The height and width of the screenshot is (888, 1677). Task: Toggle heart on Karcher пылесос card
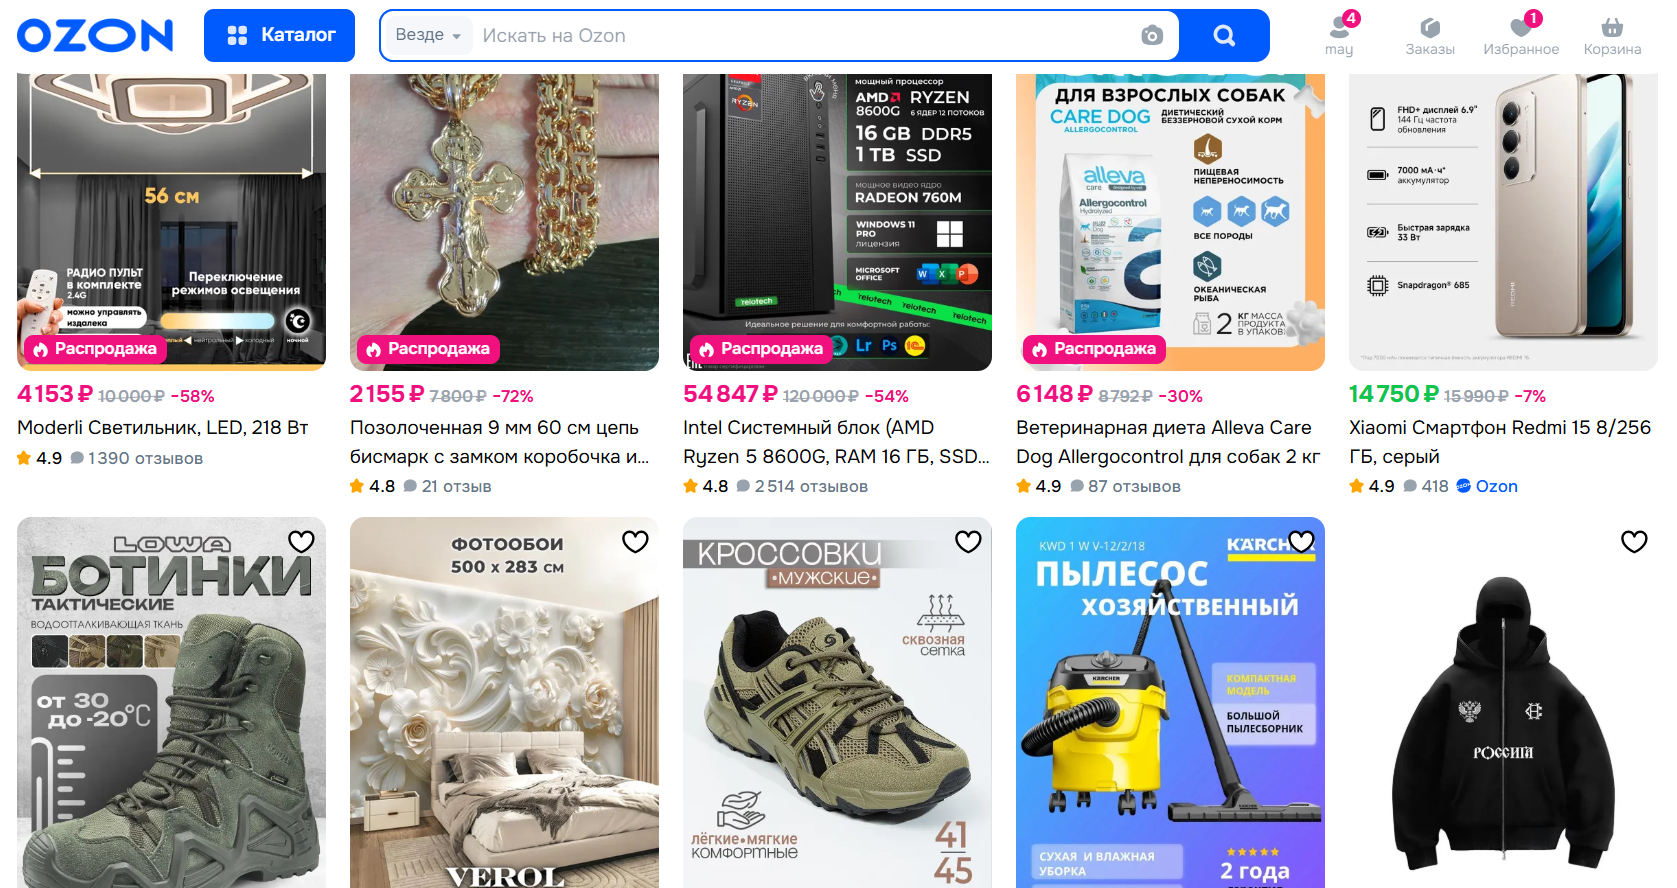coord(1301,541)
